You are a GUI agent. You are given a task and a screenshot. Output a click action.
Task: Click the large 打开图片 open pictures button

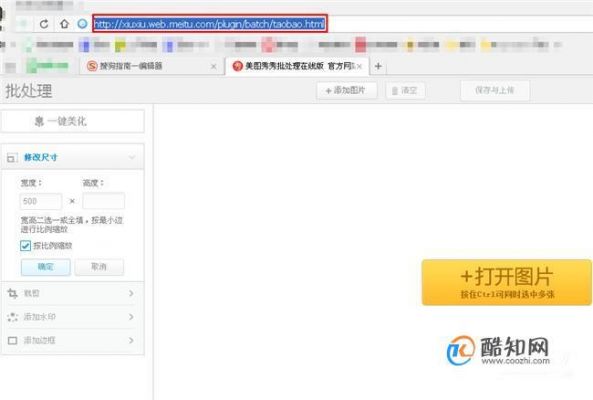[x=506, y=282]
